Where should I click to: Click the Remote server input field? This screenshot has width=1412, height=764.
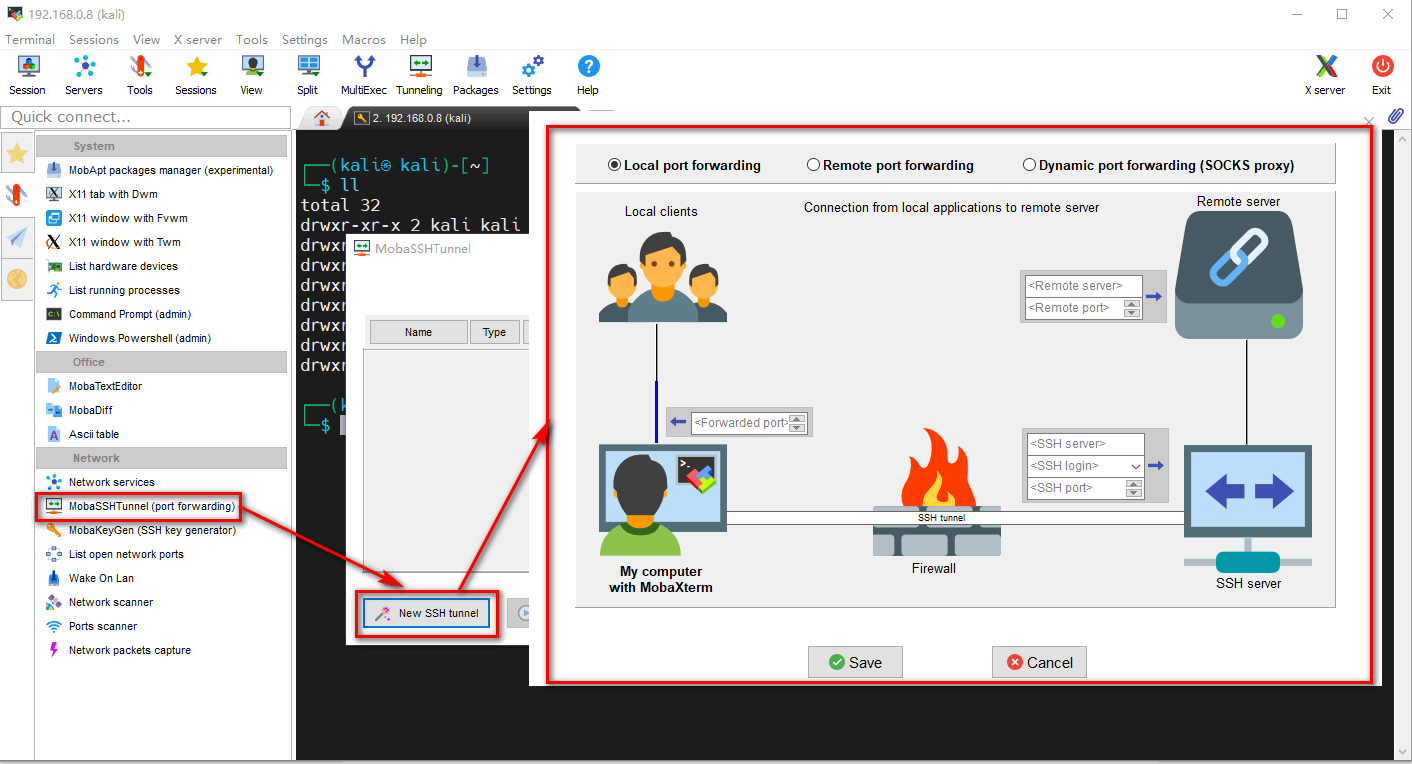click(x=1083, y=286)
